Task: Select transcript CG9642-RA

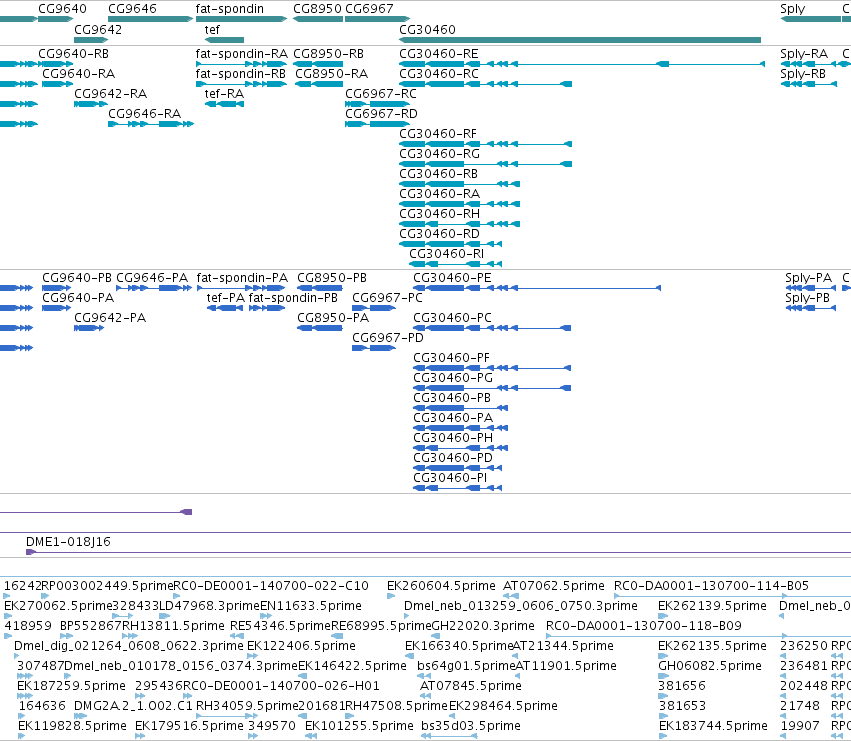Action: (x=110, y=94)
